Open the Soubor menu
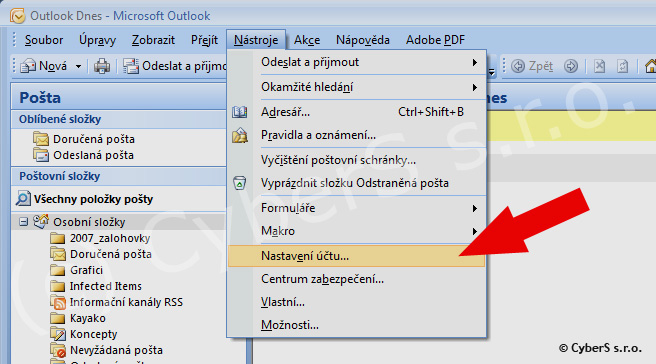The image size is (656, 364). [x=44, y=40]
